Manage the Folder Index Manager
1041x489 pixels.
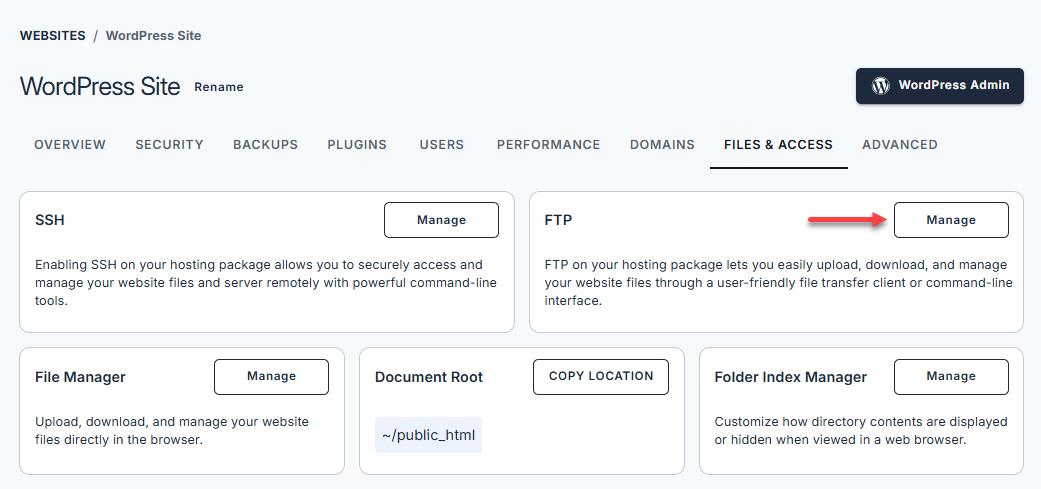click(x=951, y=377)
